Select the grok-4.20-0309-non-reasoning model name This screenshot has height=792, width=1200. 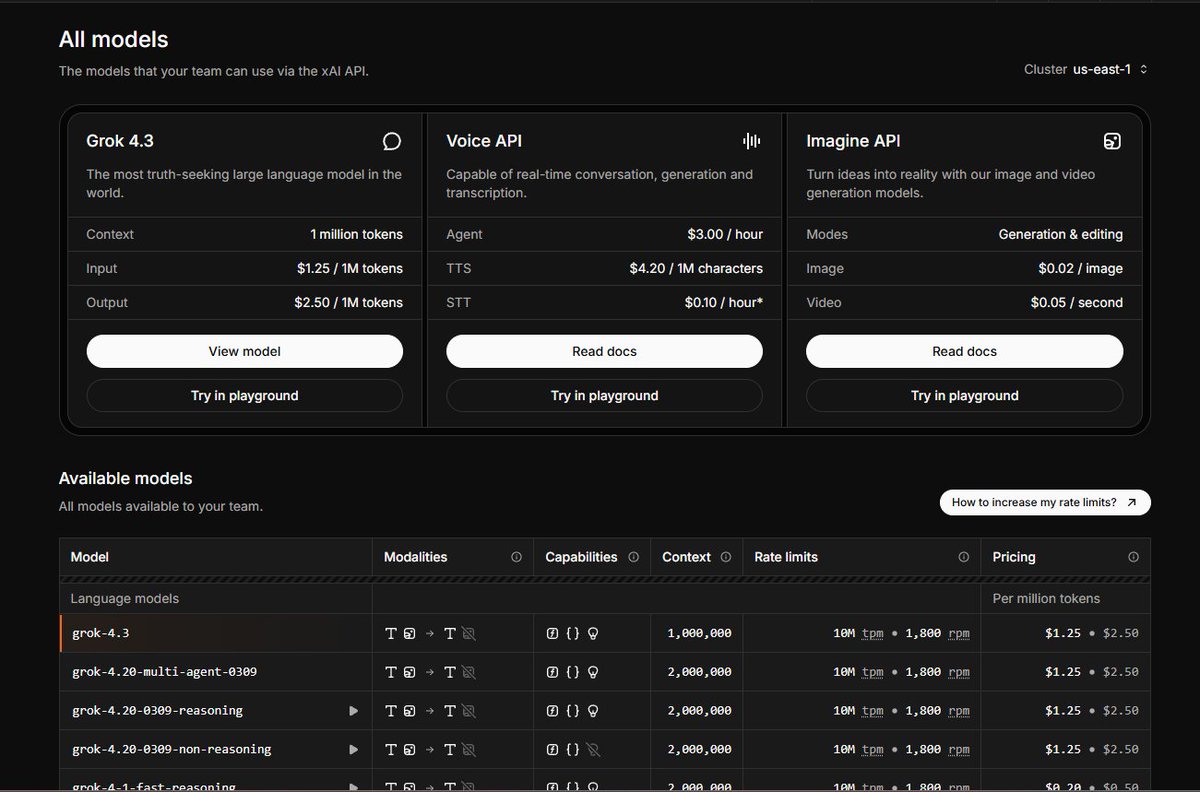pos(171,749)
